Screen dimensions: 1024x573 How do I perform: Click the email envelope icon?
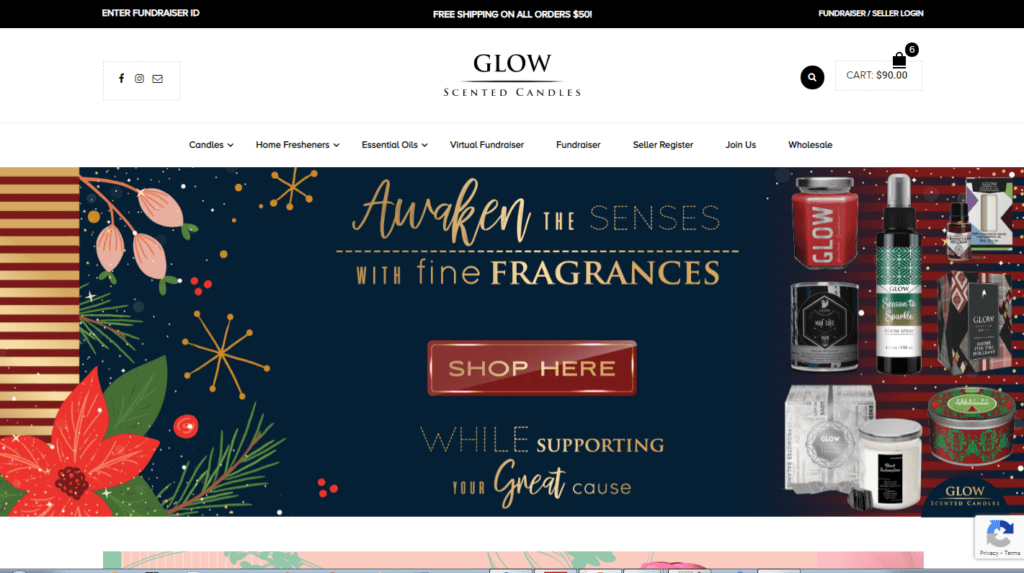pos(157,78)
